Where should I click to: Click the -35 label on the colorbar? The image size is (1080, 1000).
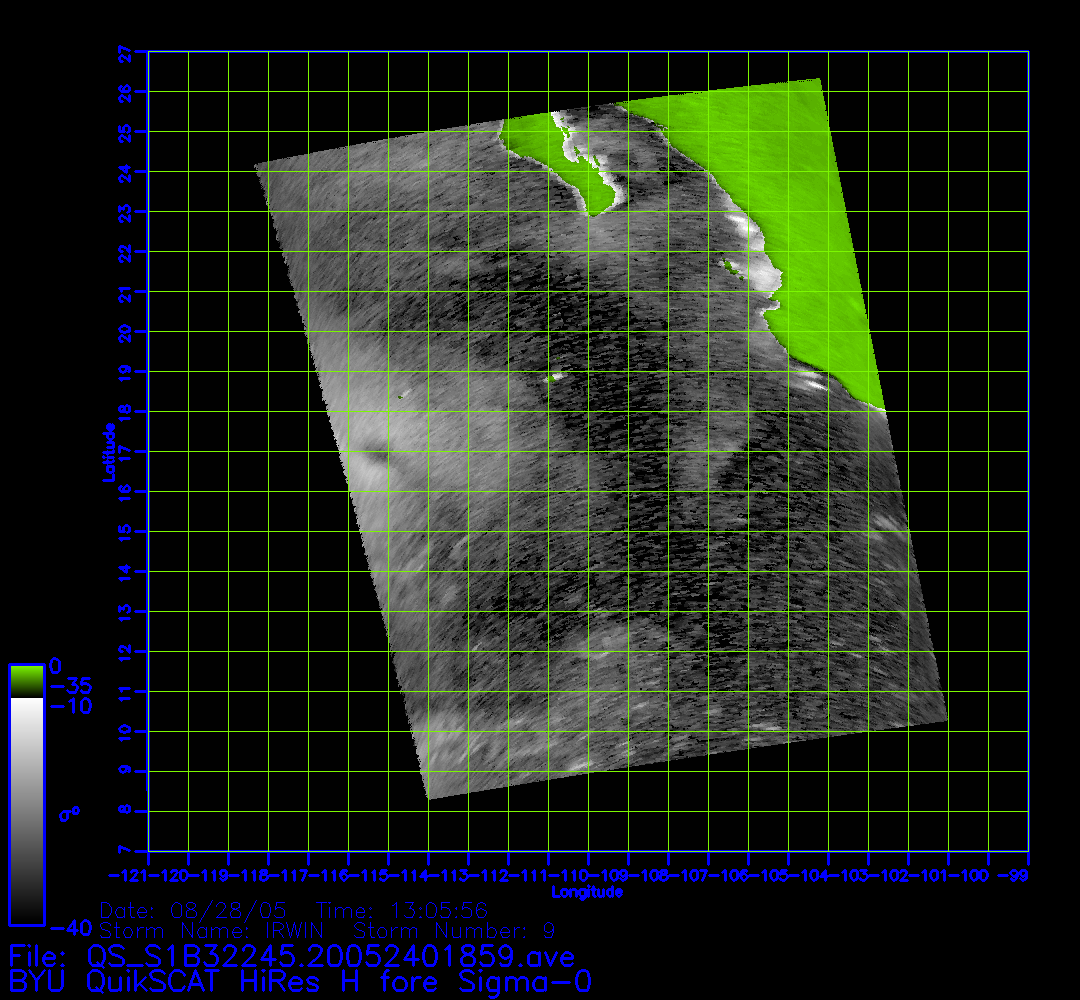[71, 686]
